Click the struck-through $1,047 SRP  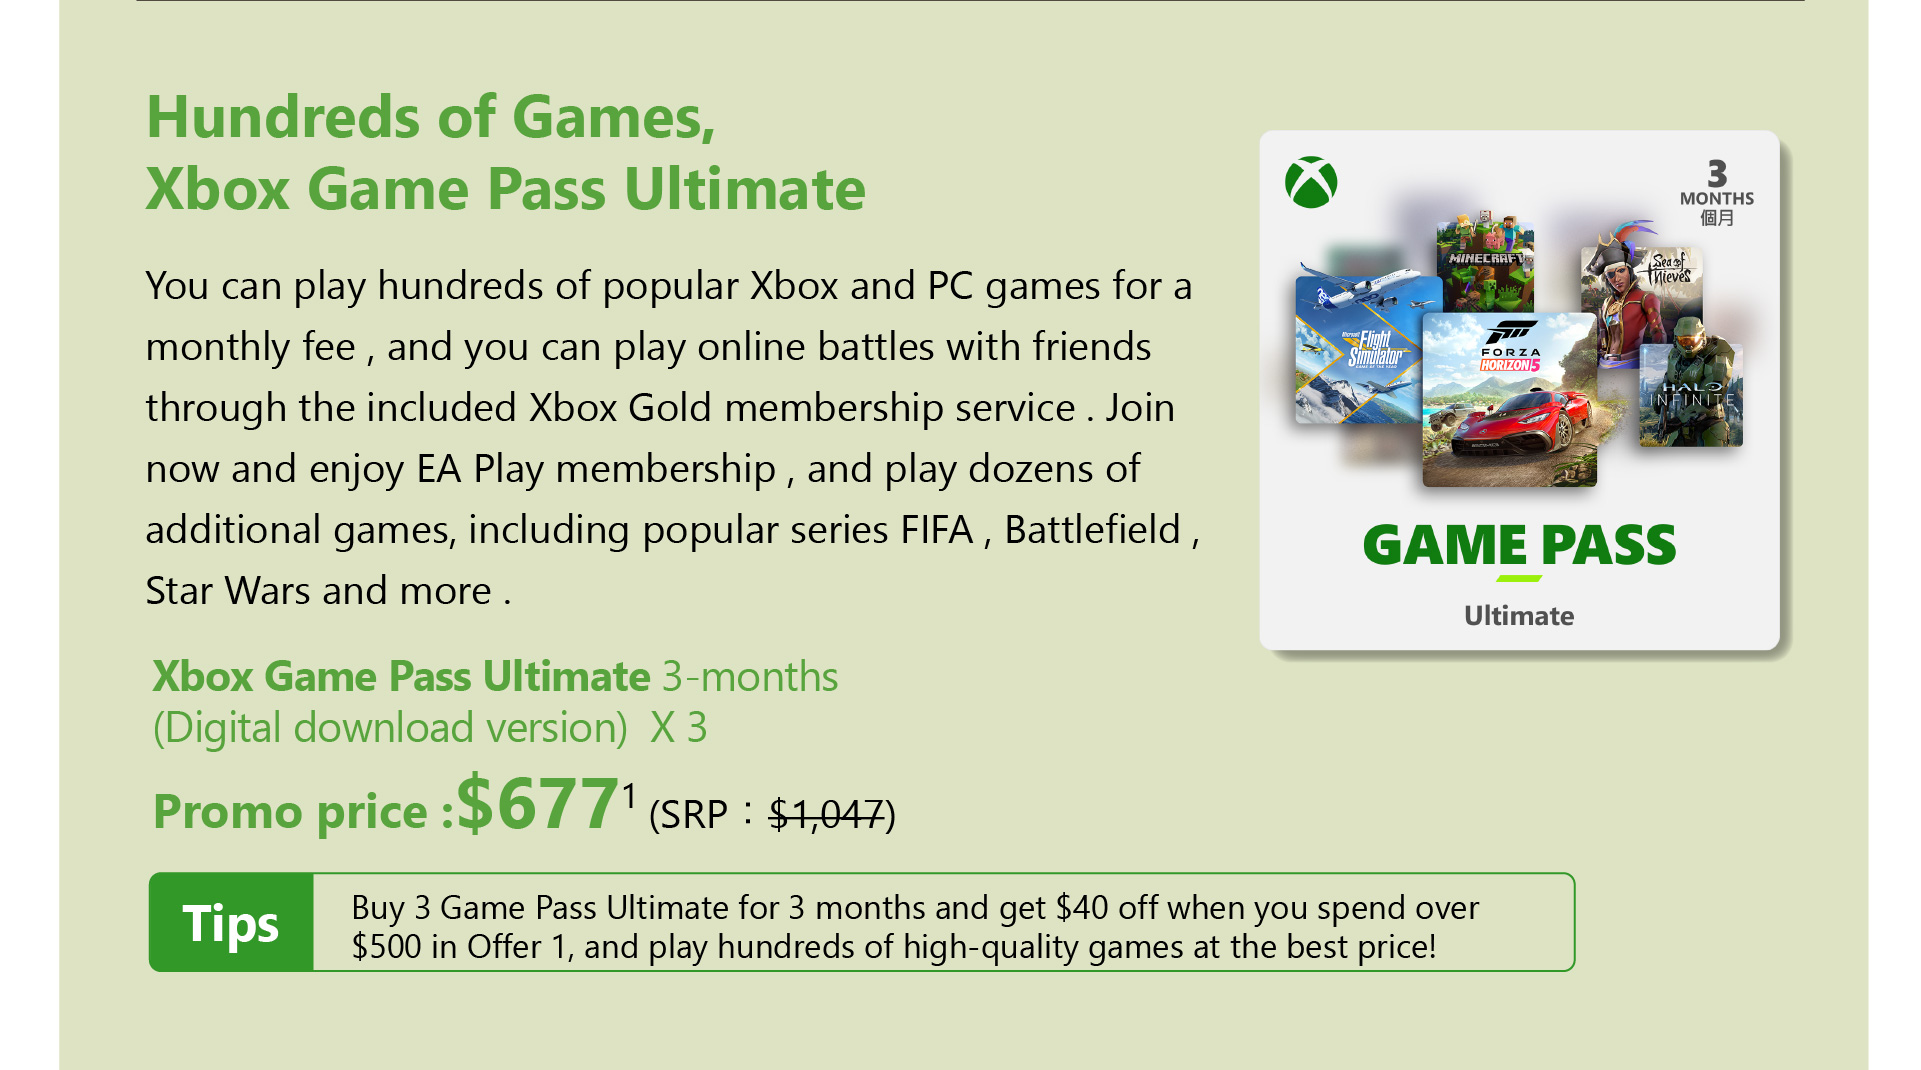[827, 814]
